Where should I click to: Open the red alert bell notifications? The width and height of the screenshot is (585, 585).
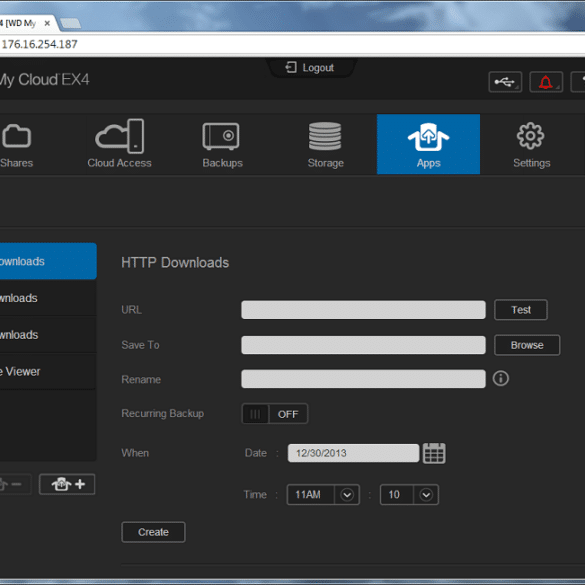coord(546,82)
